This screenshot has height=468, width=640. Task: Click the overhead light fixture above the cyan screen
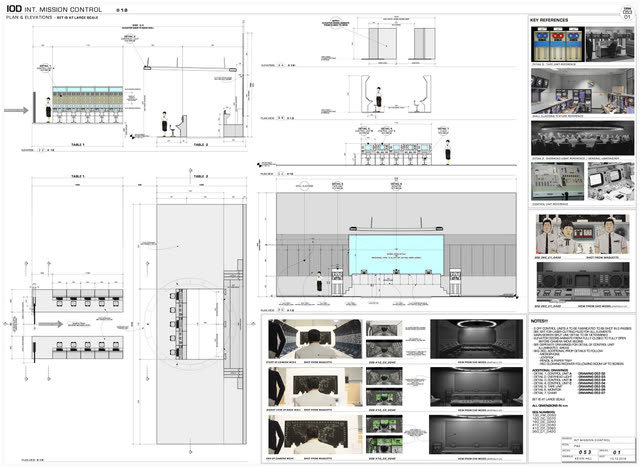[396, 228]
